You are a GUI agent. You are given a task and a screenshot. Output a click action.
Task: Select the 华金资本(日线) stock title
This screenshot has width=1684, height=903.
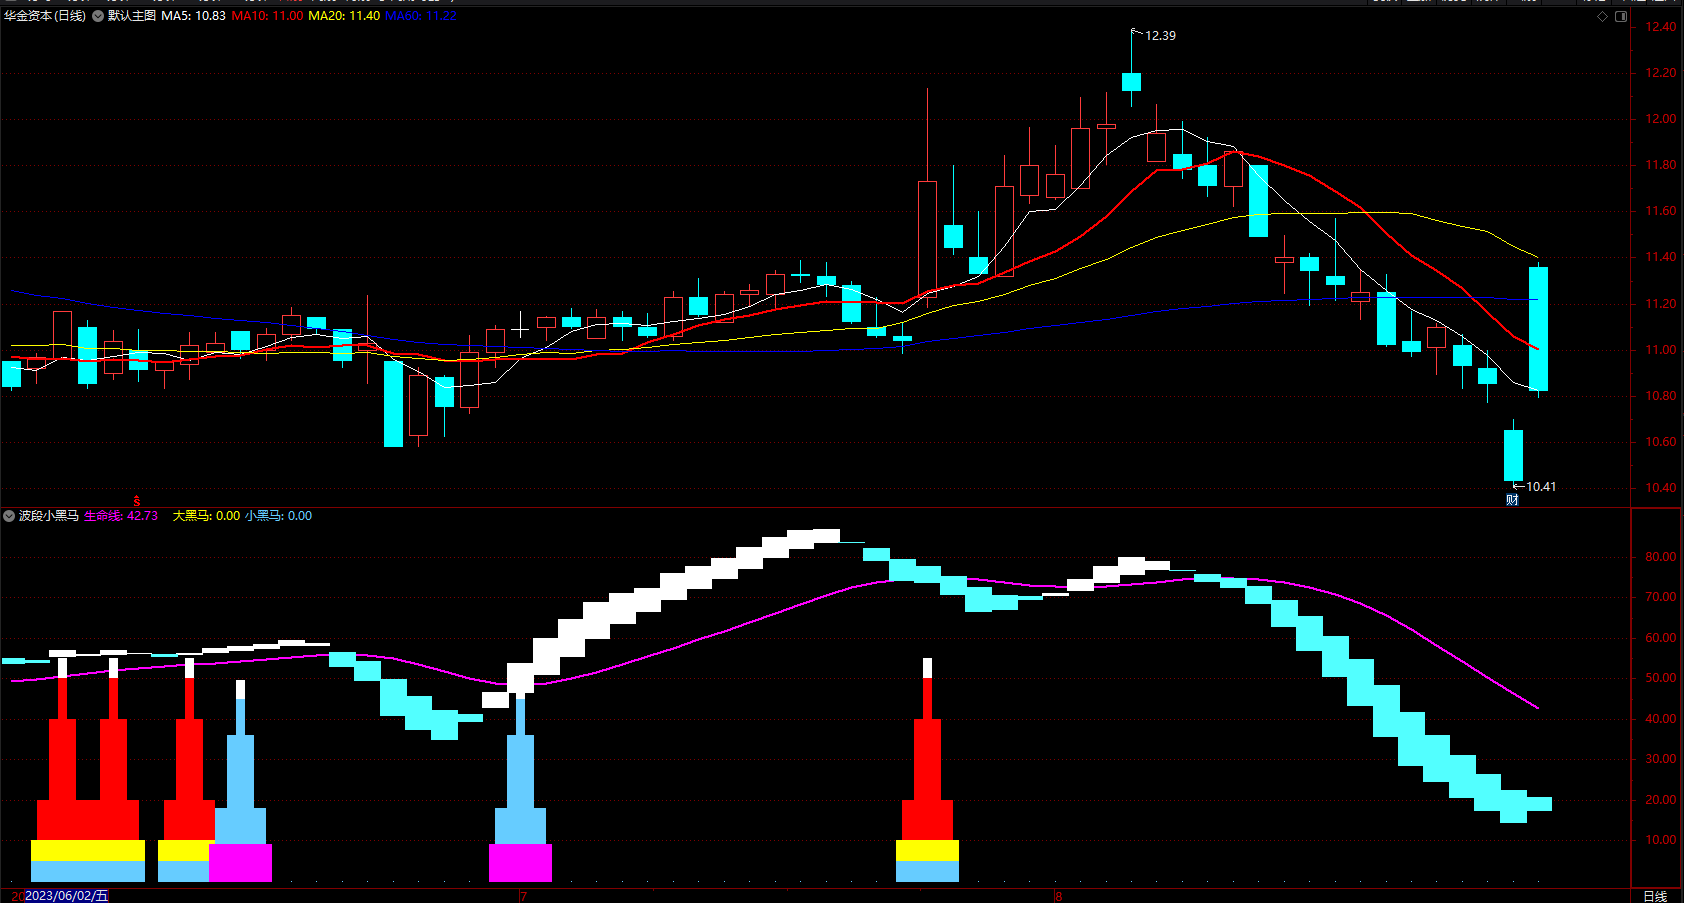[x=44, y=16]
